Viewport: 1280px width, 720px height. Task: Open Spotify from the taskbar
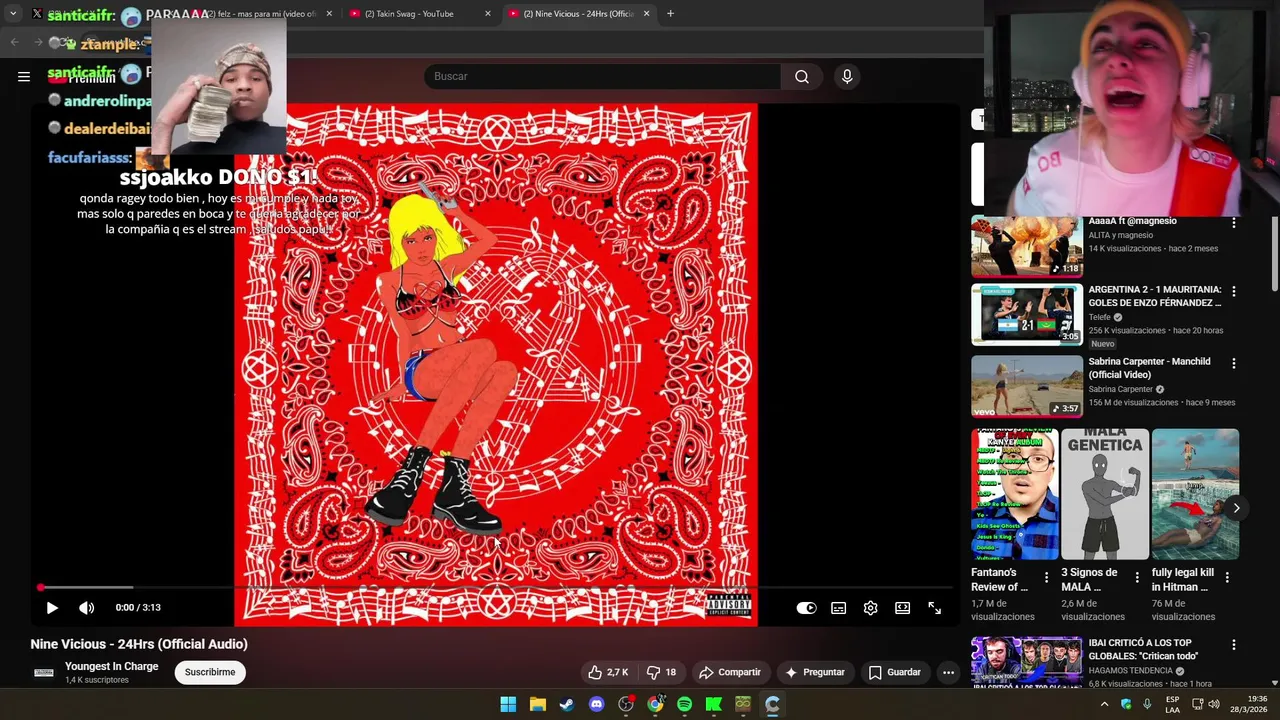coord(684,704)
